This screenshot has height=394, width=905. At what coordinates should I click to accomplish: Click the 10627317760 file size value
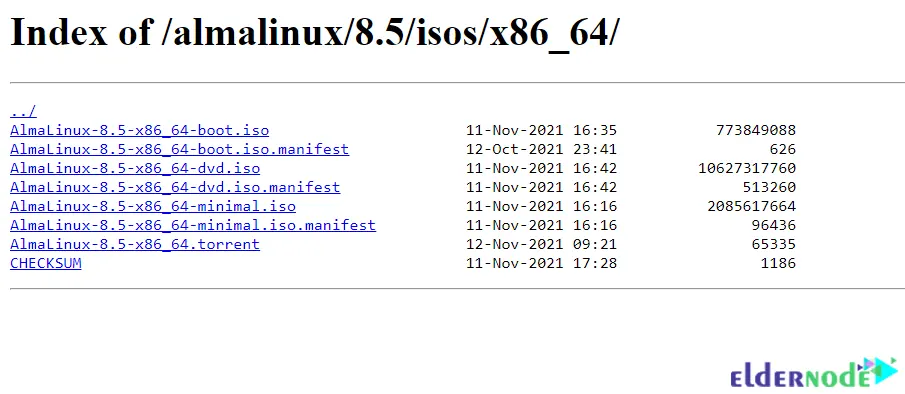point(747,168)
